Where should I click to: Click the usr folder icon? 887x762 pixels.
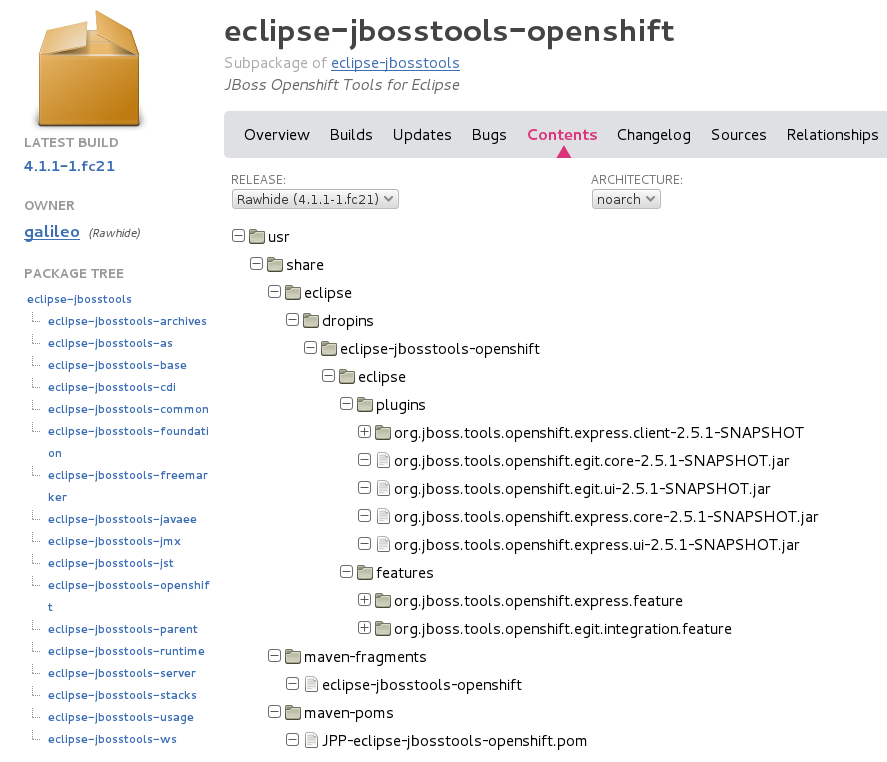pyautogui.click(x=257, y=236)
